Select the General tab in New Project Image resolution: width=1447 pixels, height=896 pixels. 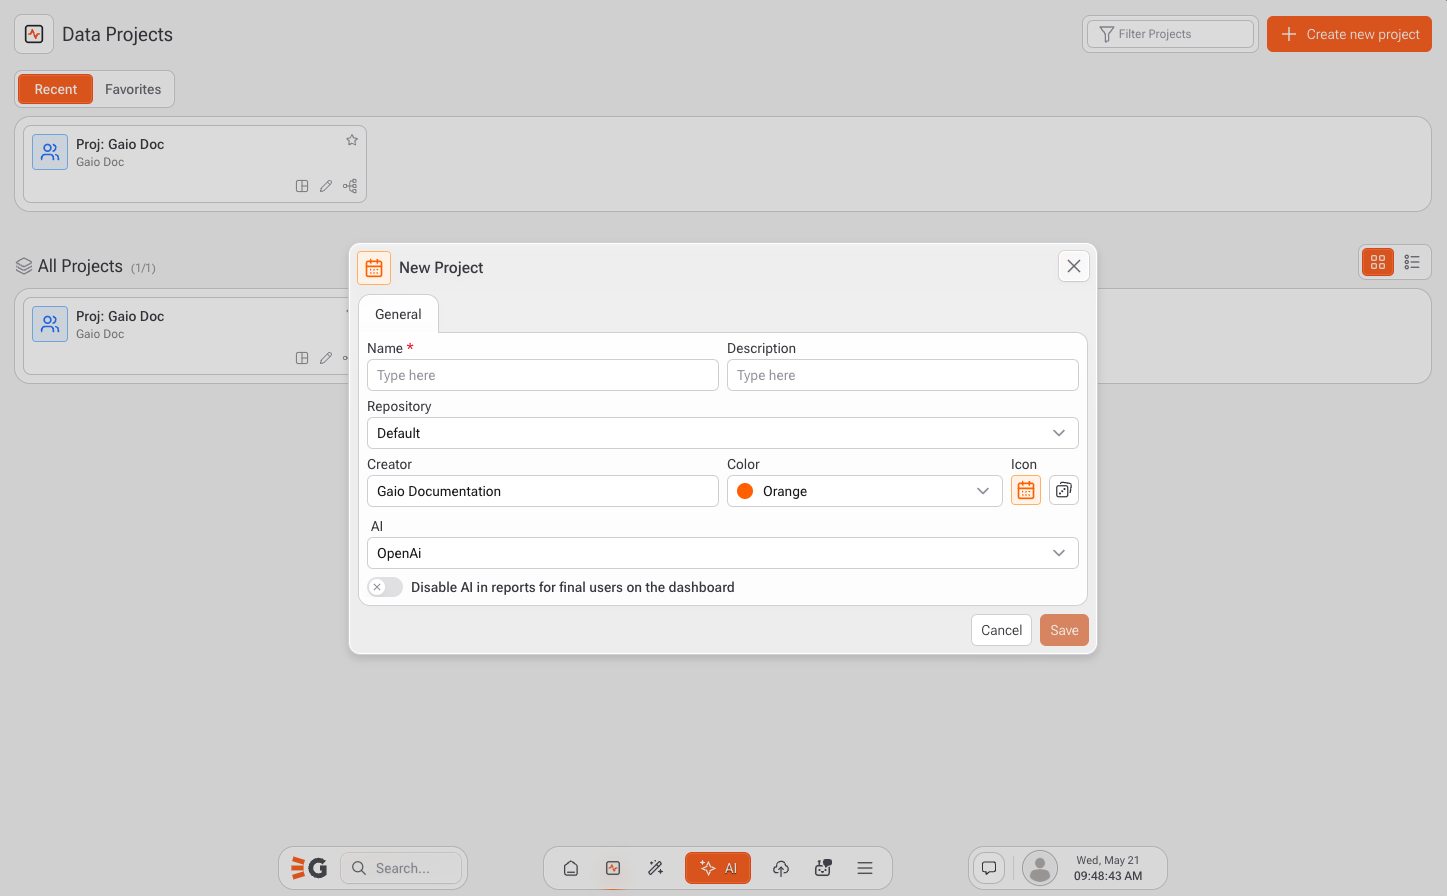click(398, 314)
